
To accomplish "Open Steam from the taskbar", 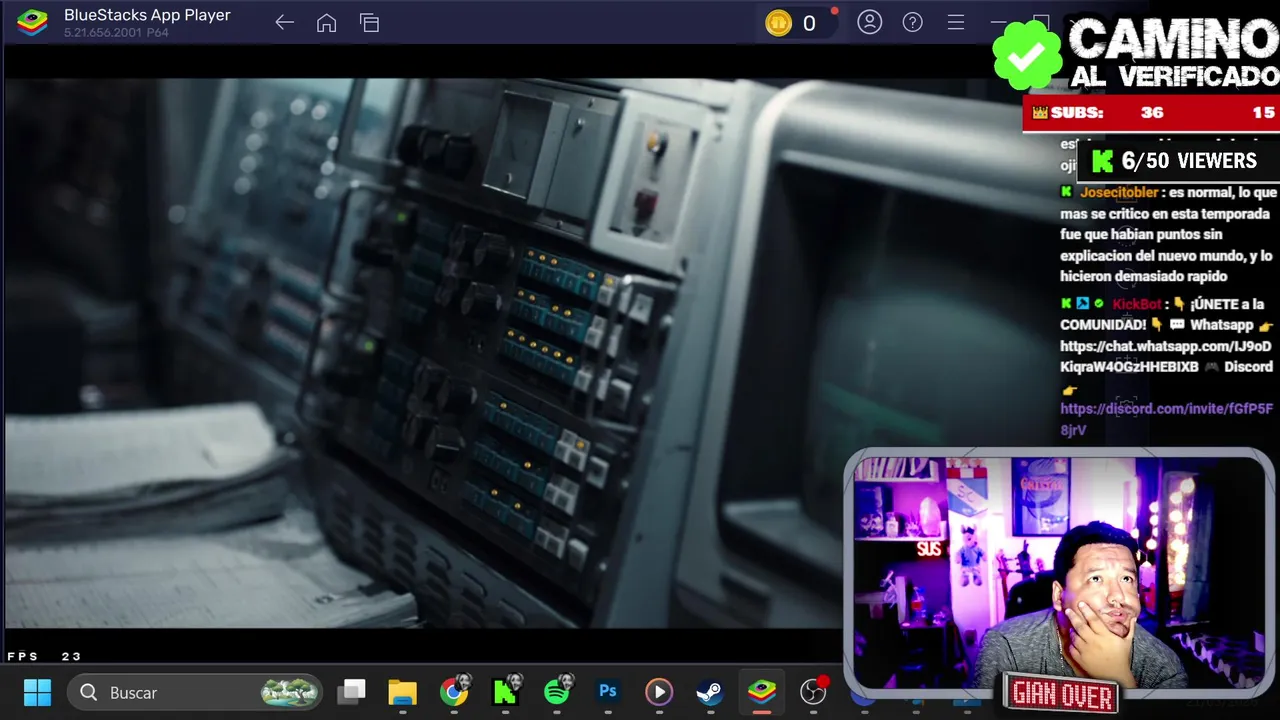I will pyautogui.click(x=710, y=692).
